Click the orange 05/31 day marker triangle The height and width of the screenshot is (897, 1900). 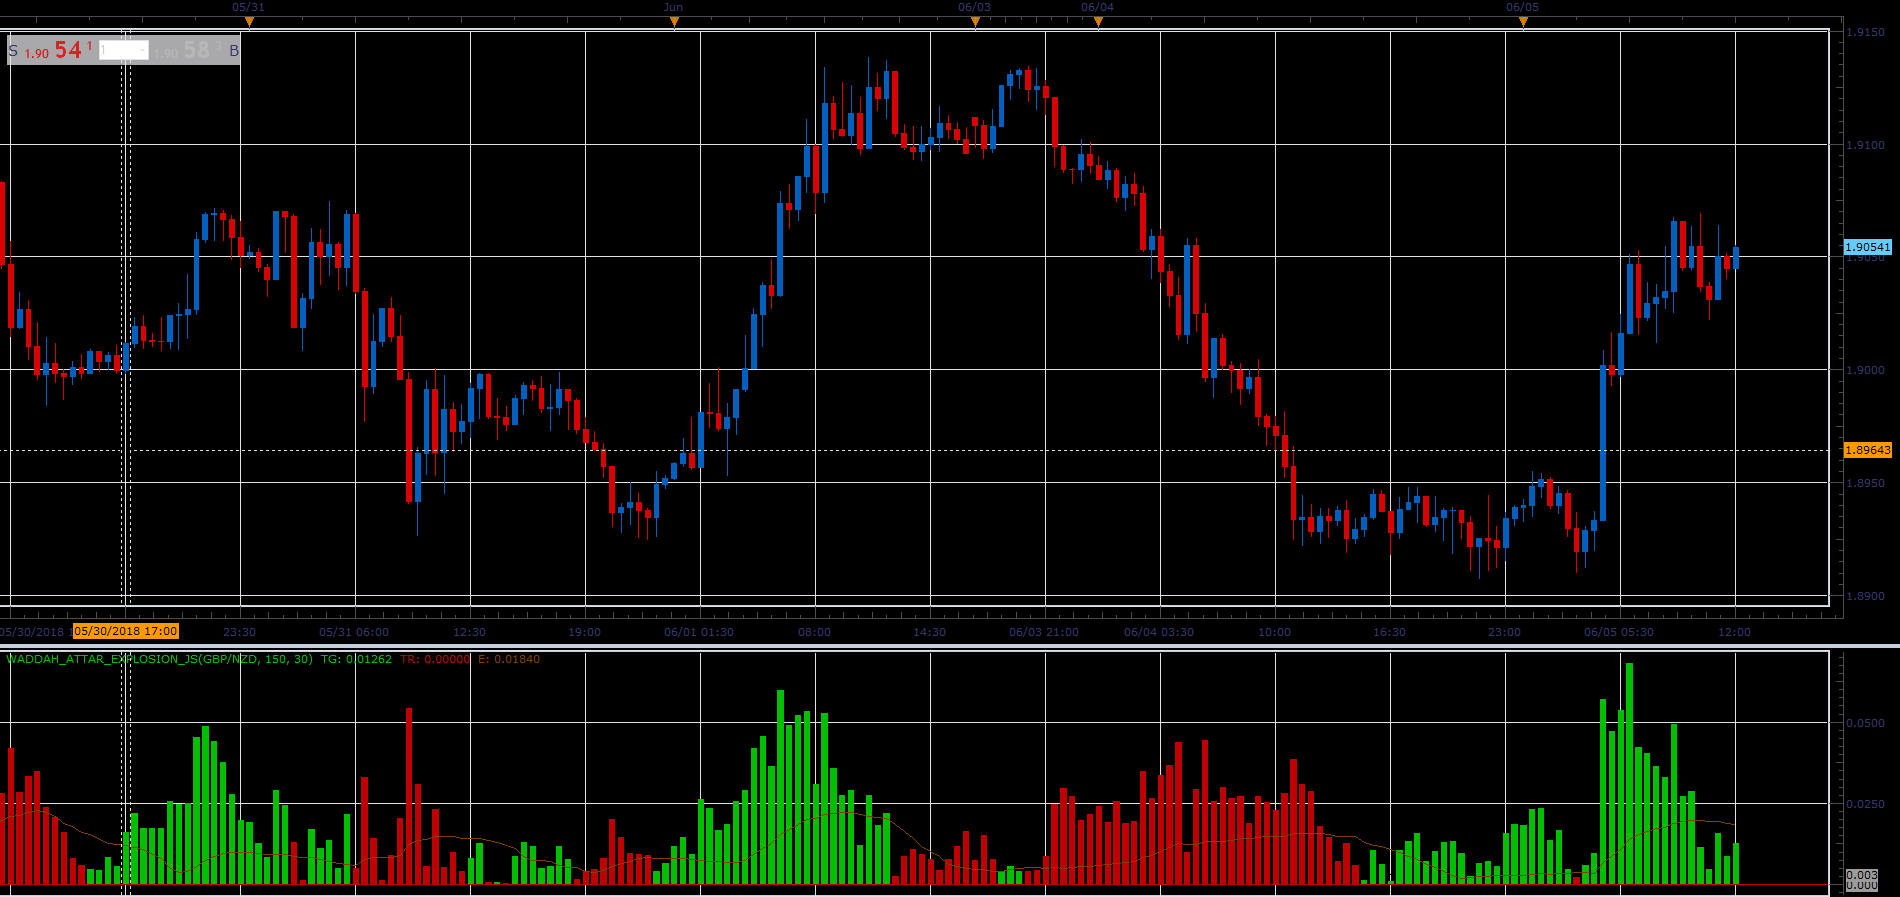249,21
